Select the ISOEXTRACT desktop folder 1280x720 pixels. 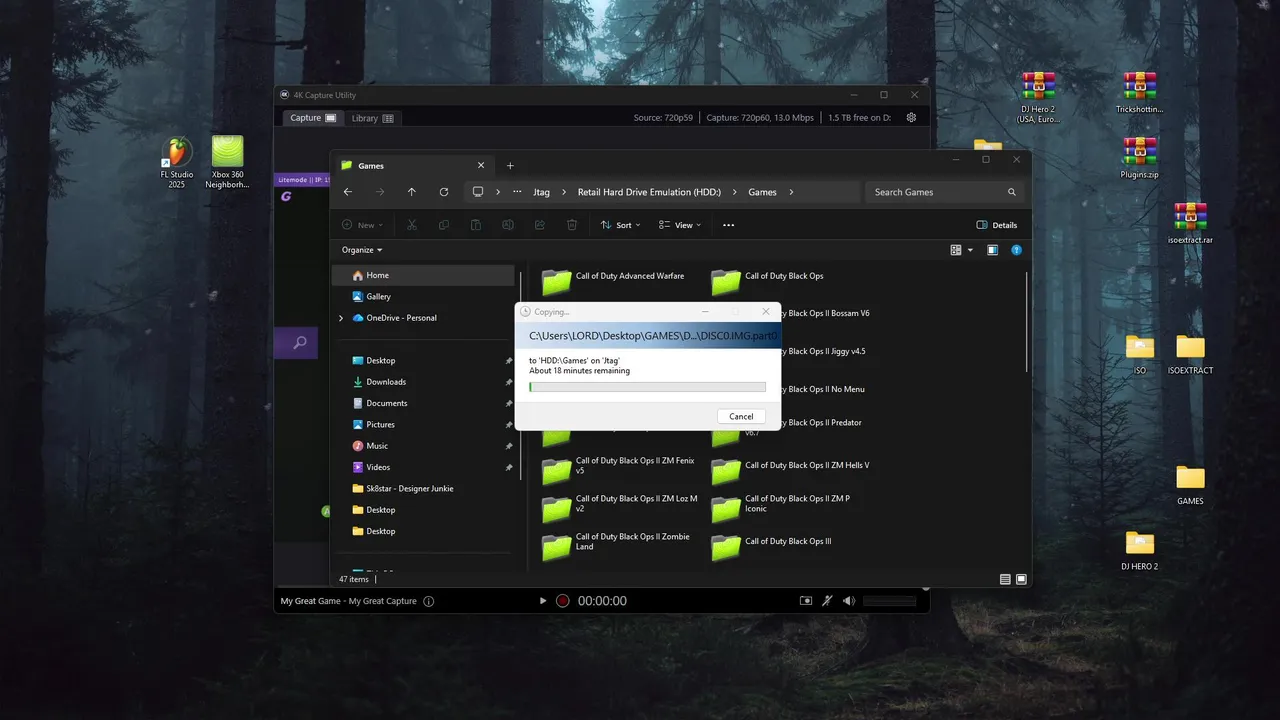(1190, 354)
